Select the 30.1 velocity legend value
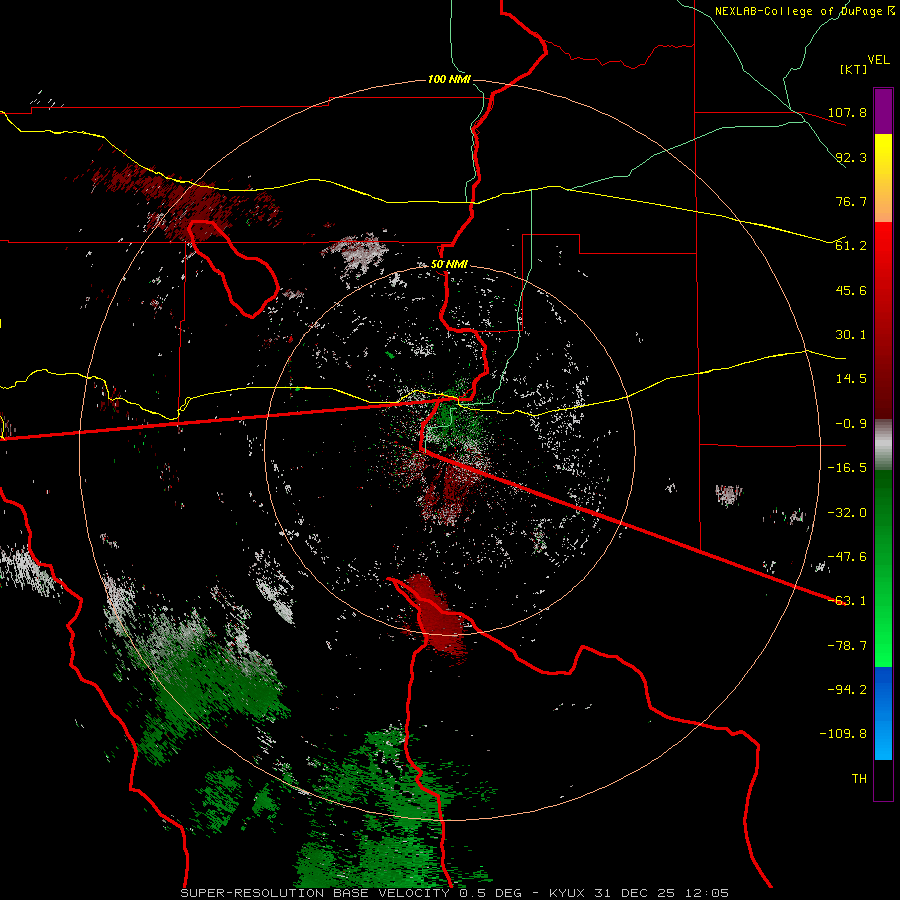The image size is (900, 900). point(851,335)
